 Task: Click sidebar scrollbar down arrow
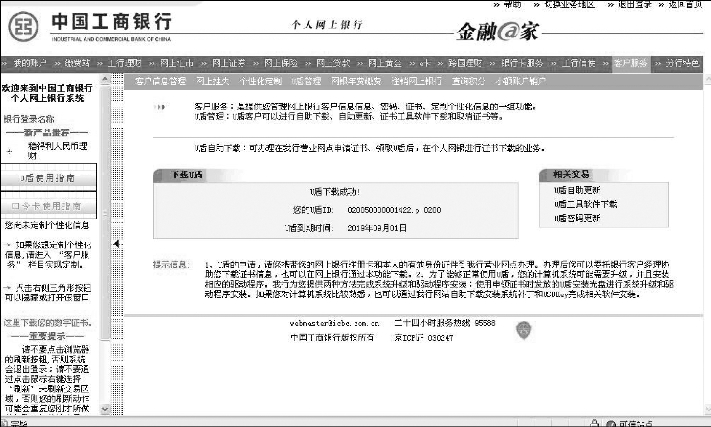(105, 409)
